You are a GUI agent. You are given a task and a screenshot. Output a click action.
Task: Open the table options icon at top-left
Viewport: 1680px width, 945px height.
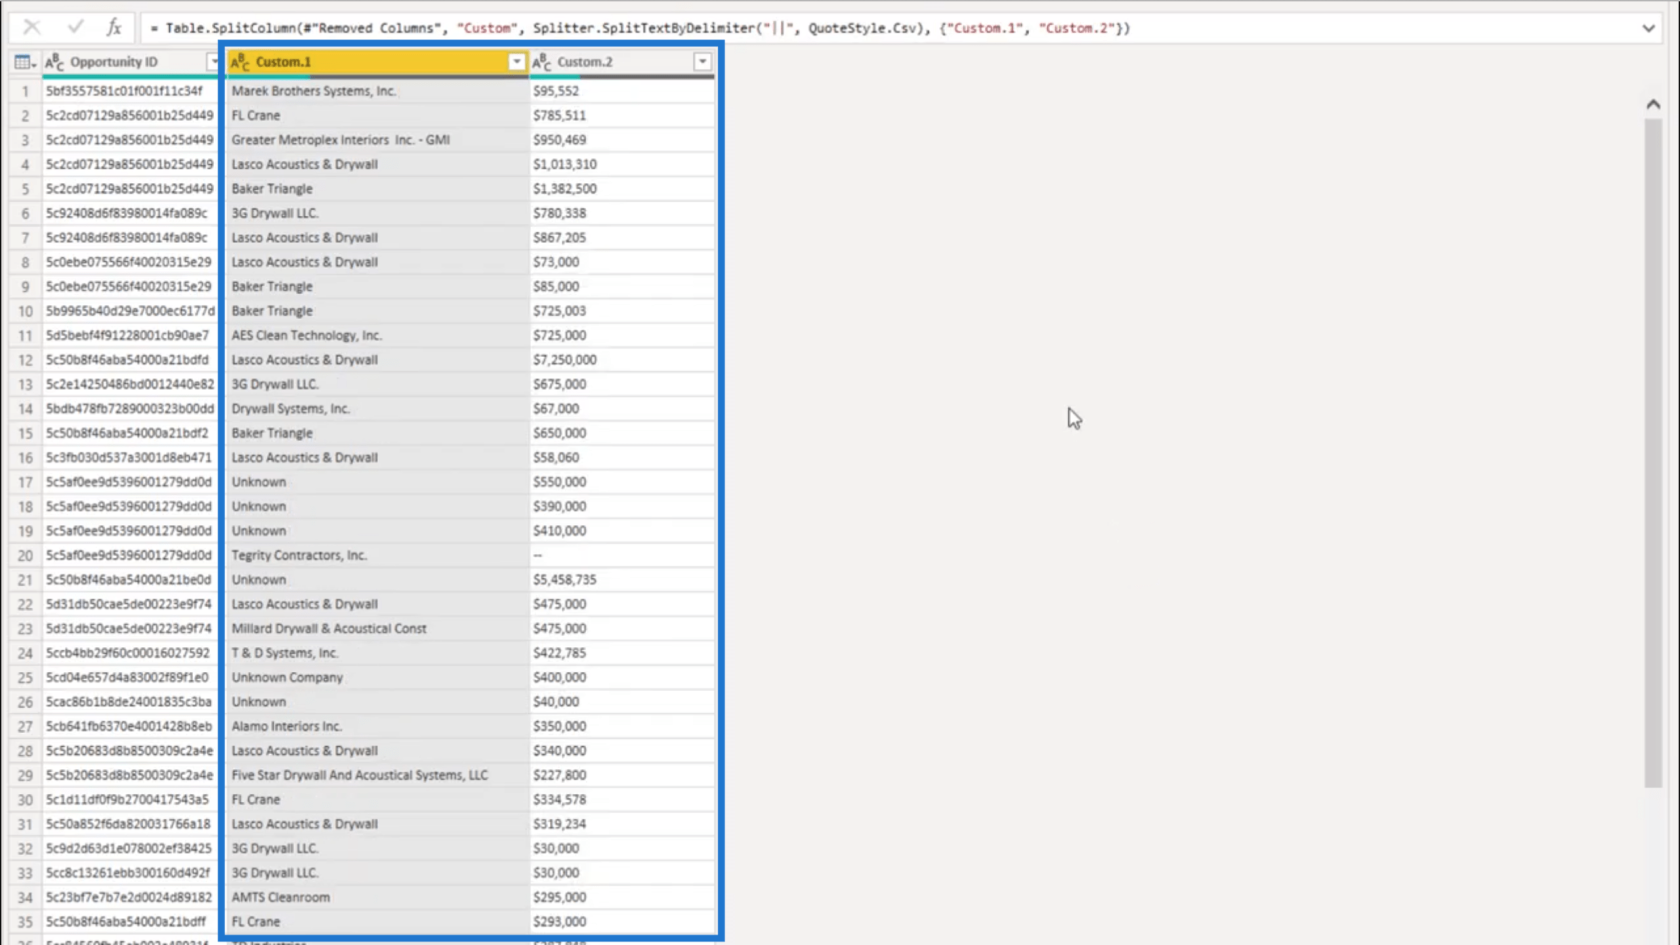tap(24, 62)
